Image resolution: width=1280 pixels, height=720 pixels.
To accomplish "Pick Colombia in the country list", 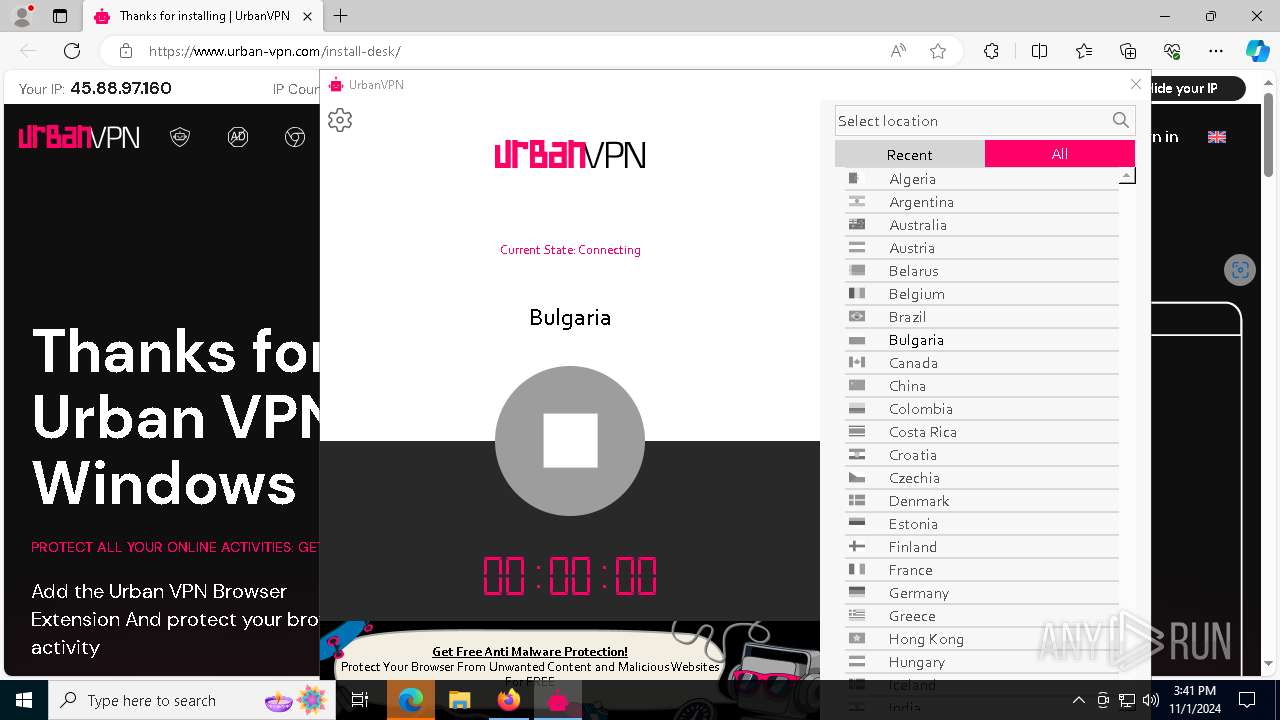I will click(982, 409).
